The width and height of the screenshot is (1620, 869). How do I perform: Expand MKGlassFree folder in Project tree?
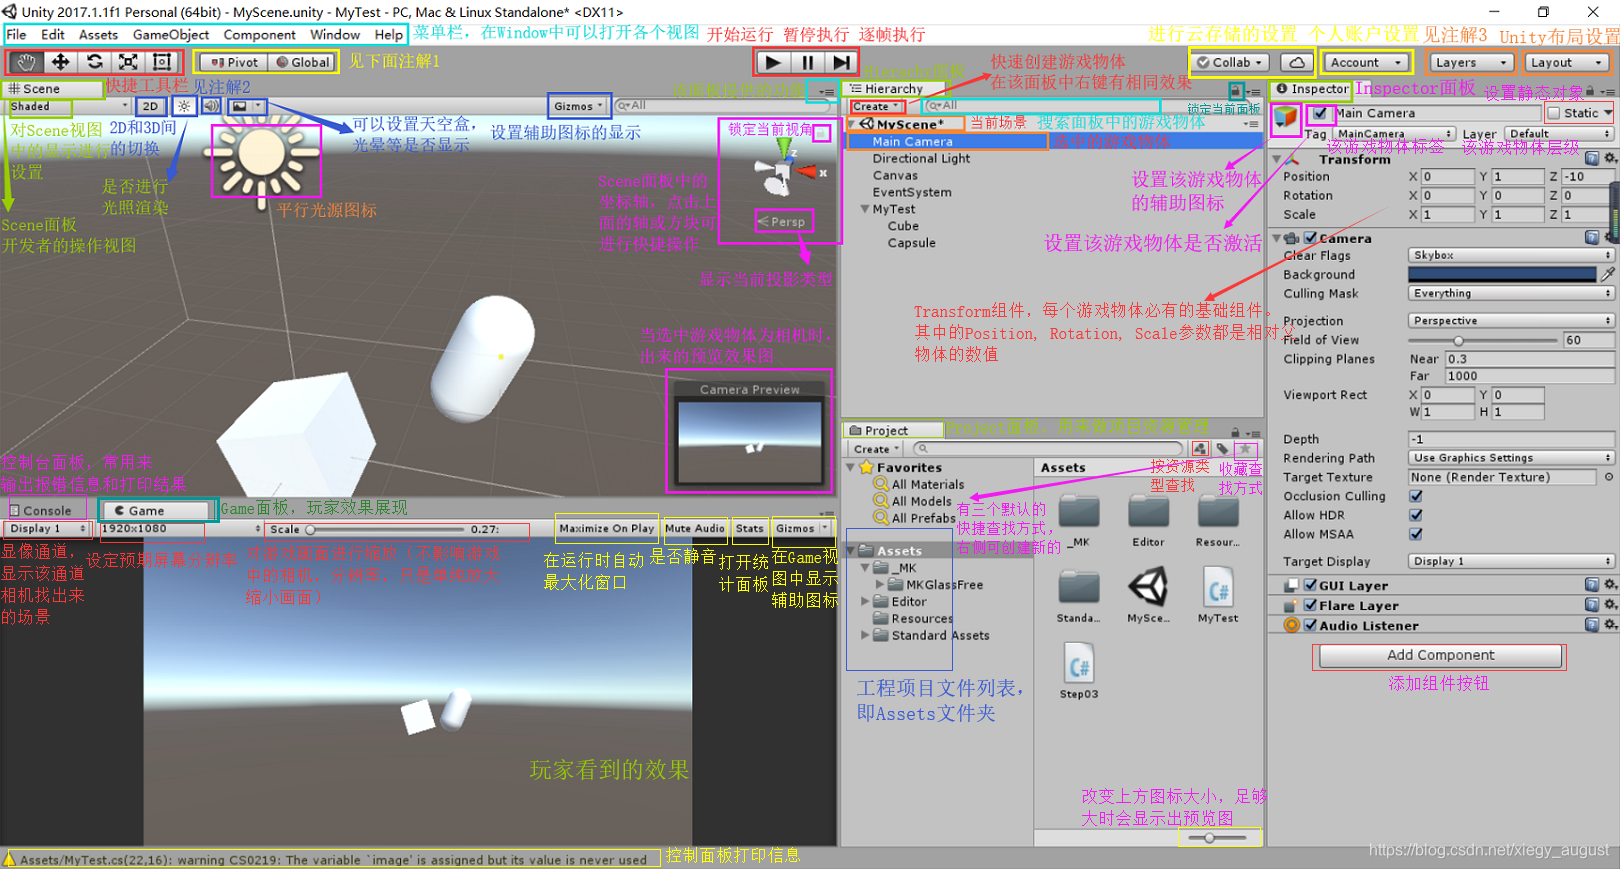coord(880,585)
